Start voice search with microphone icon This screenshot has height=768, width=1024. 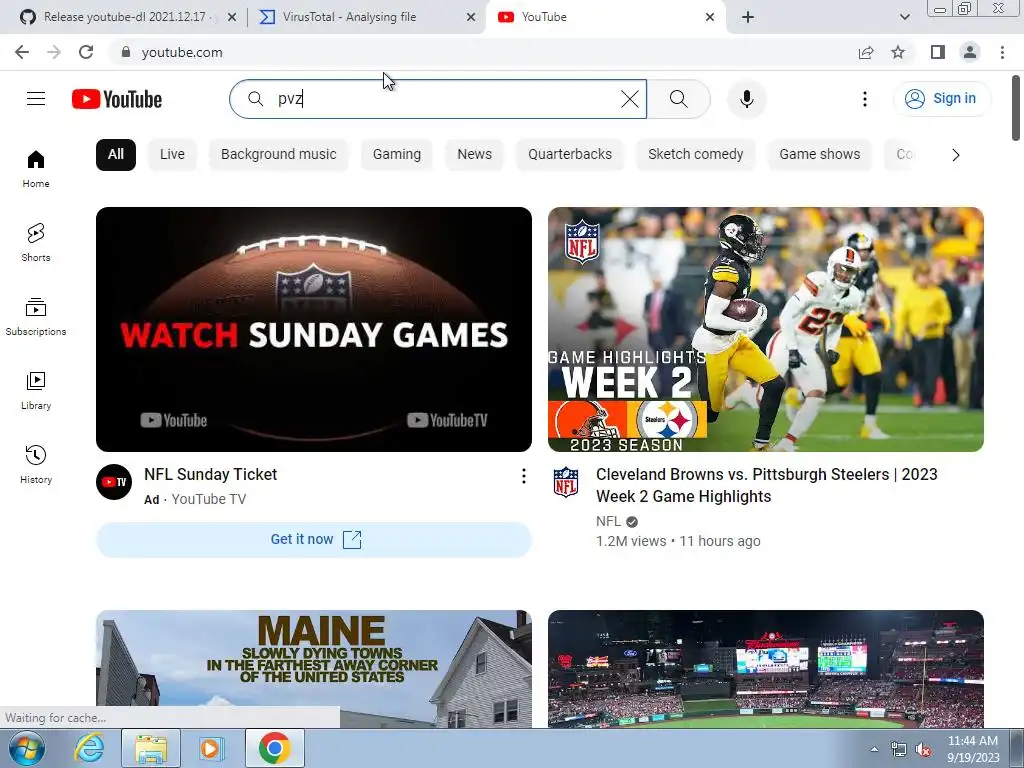(746, 99)
